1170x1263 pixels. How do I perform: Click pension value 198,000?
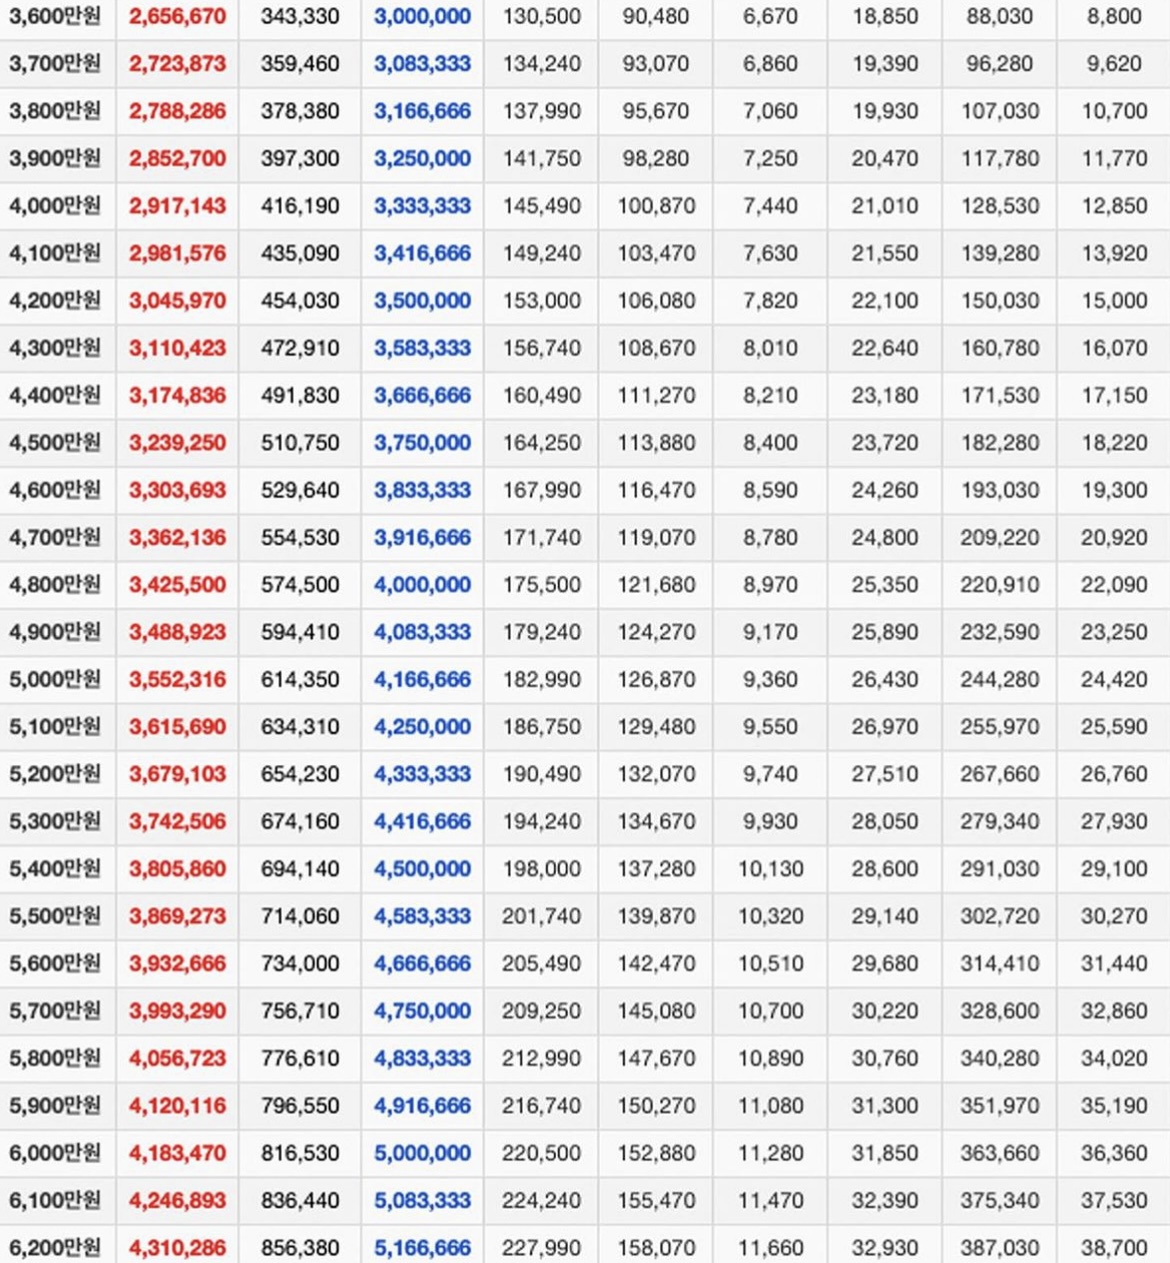tap(541, 869)
